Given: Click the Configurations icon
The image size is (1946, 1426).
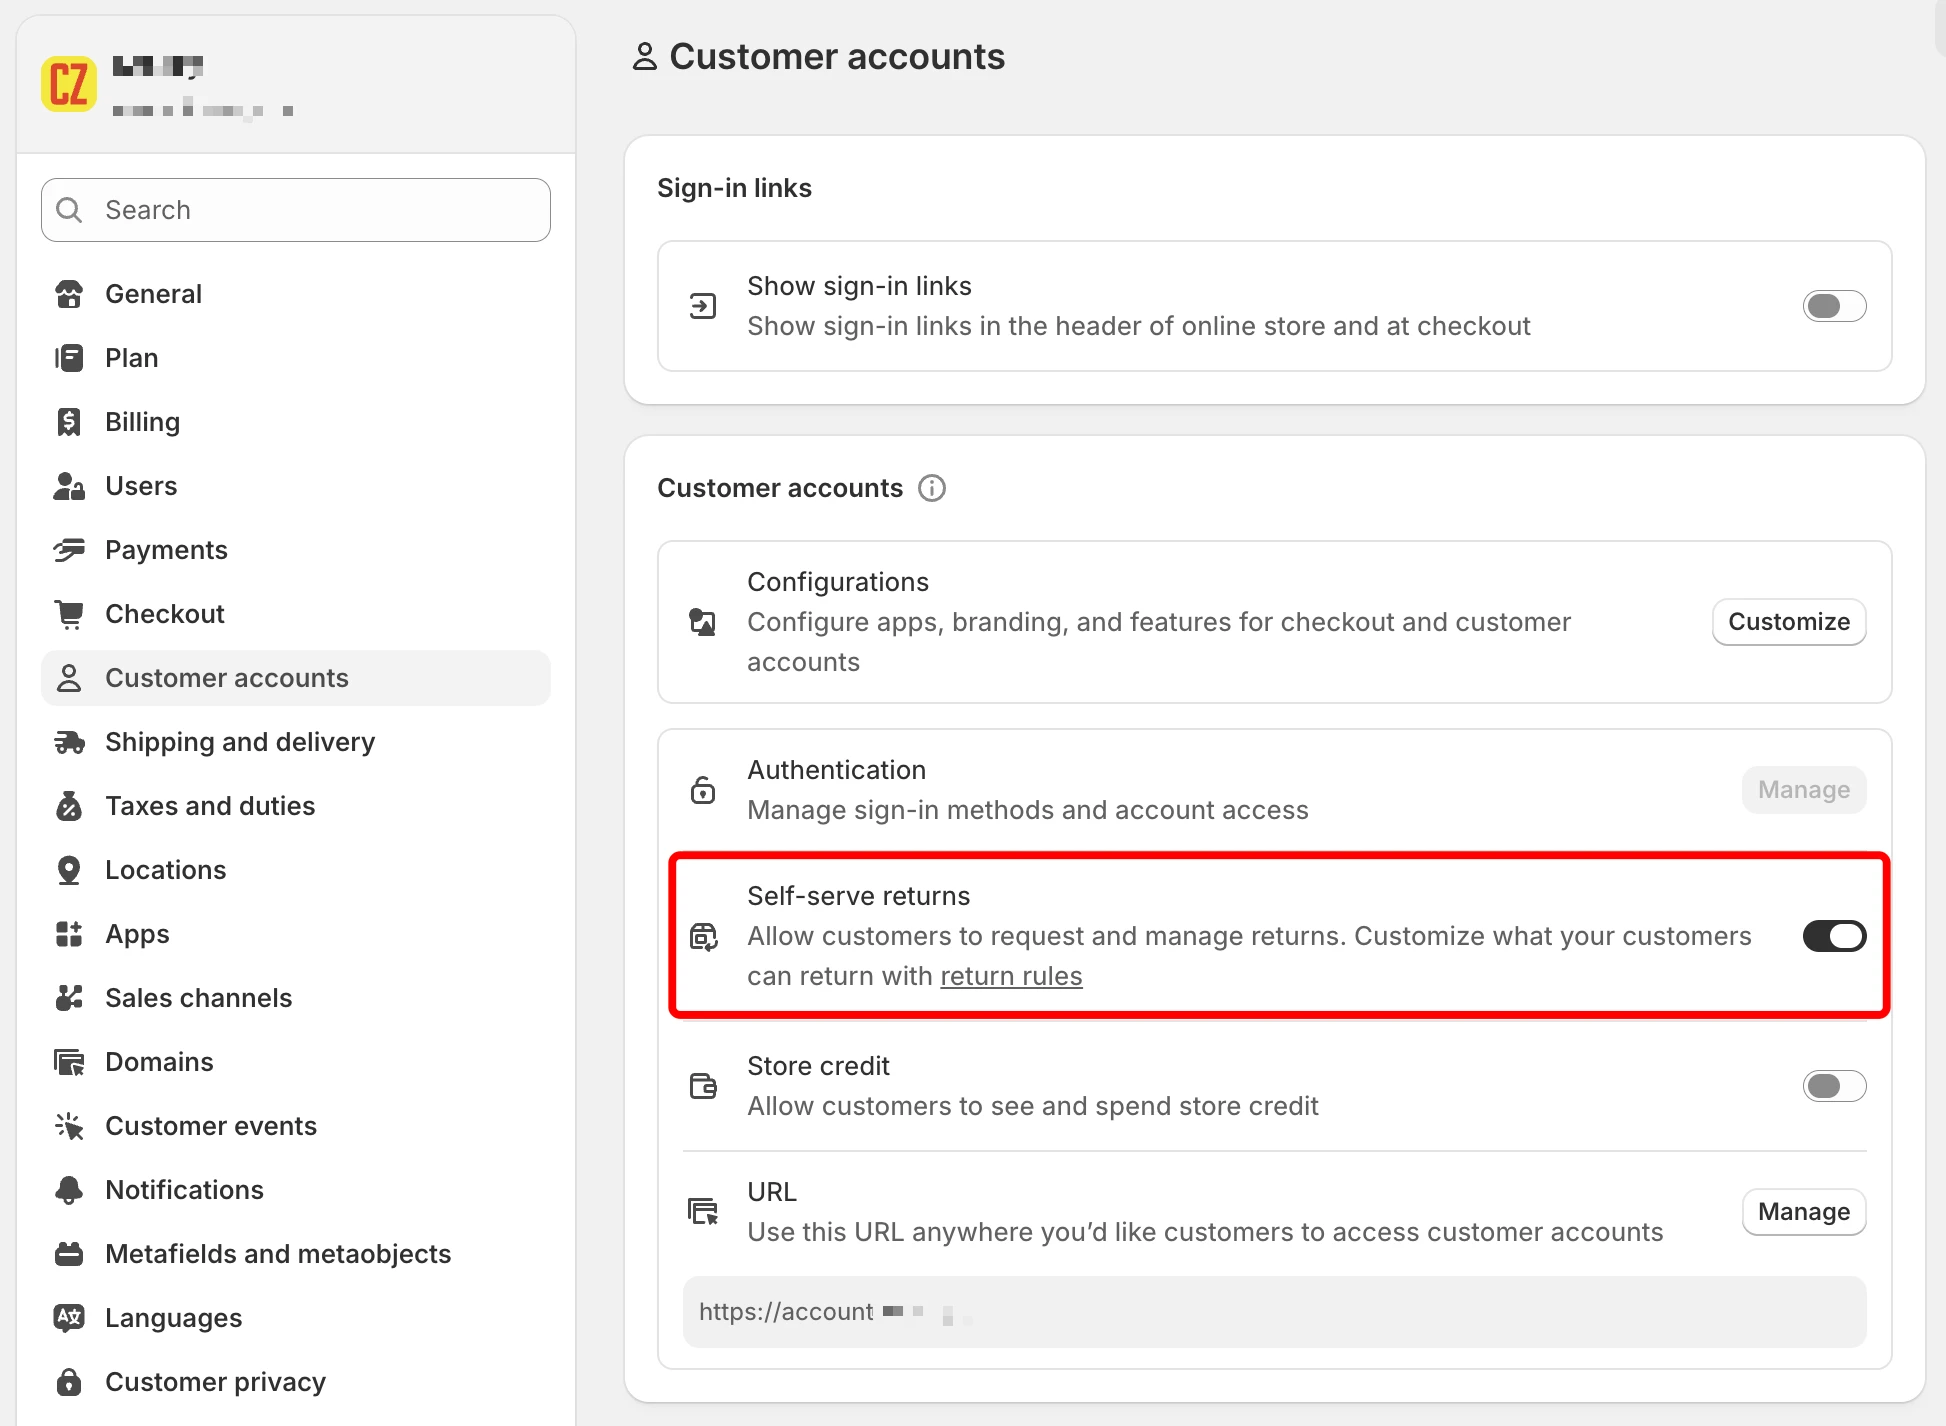Looking at the screenshot, I should (x=703, y=622).
